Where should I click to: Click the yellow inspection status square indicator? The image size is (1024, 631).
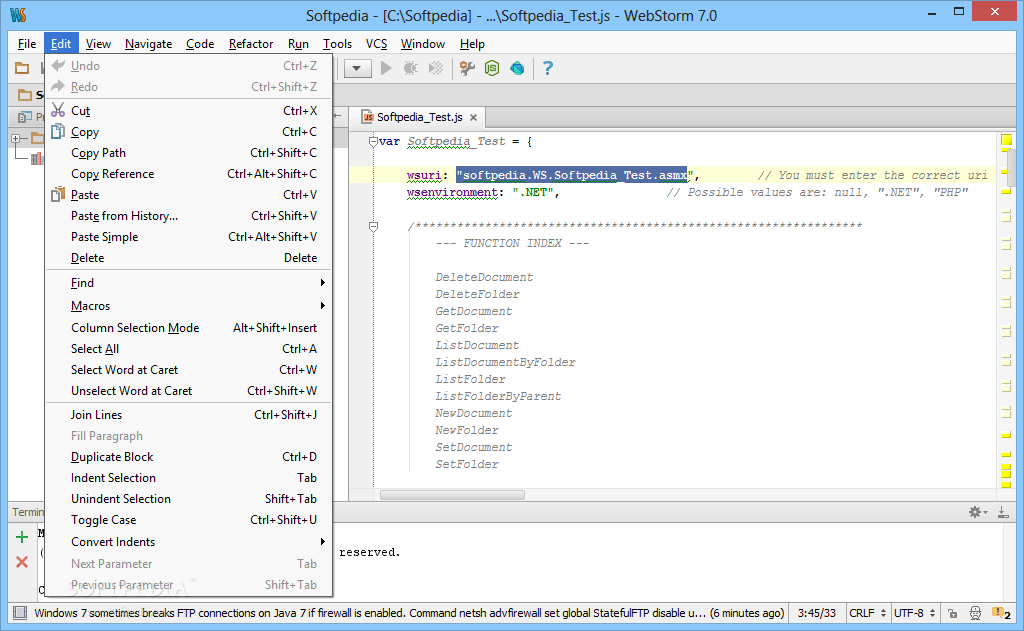pos(1006,140)
